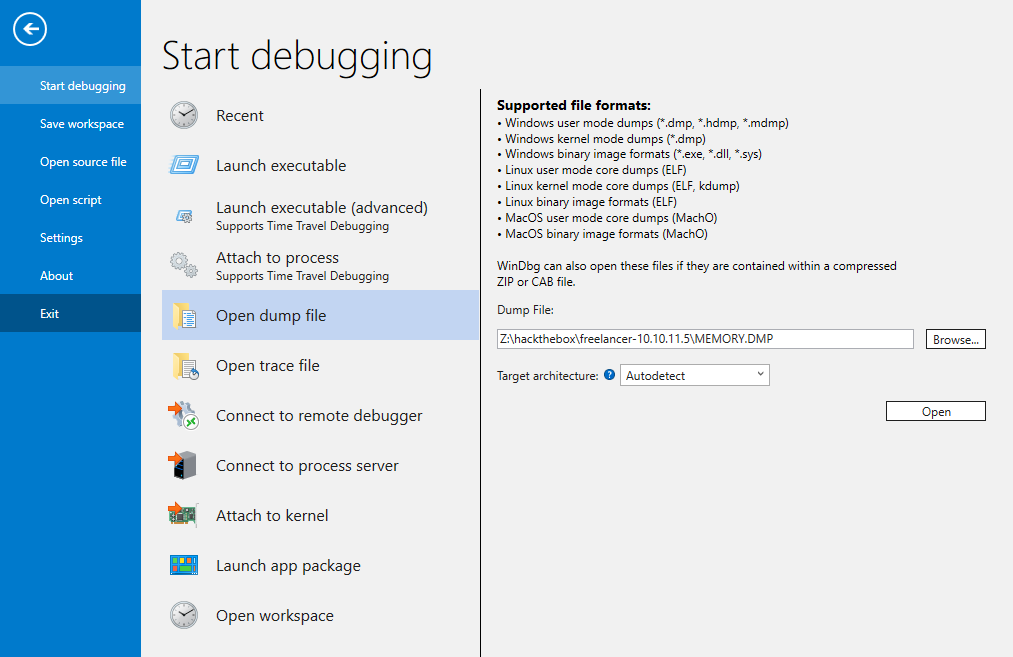
Task: Click the Target architecture help icon
Action: tap(610, 376)
